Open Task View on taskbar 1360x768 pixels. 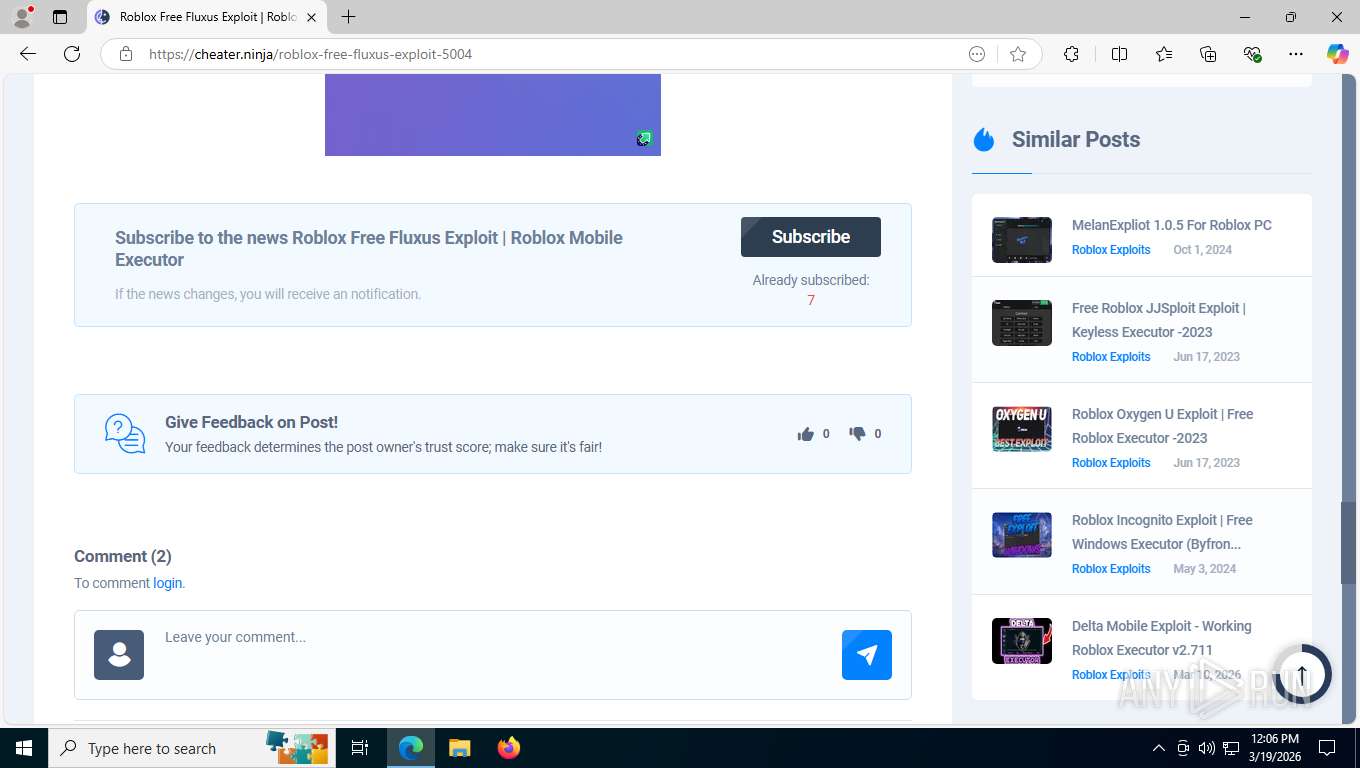point(360,748)
